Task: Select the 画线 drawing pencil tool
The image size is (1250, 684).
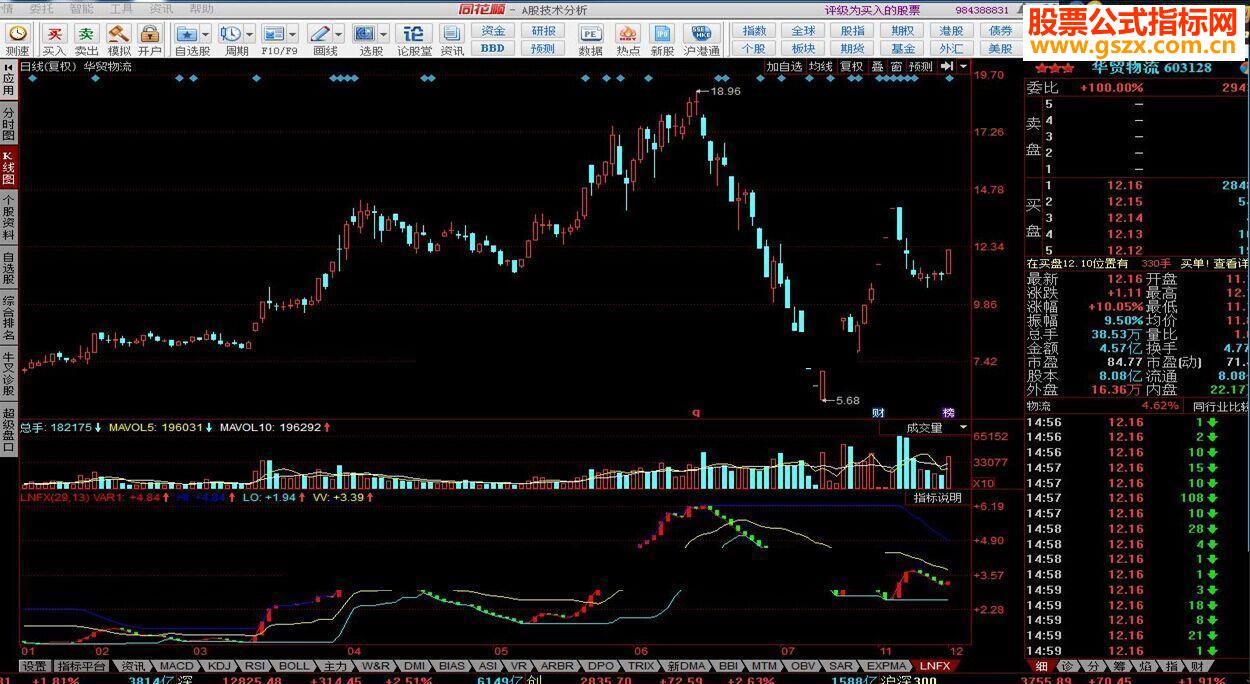Action: pos(320,34)
